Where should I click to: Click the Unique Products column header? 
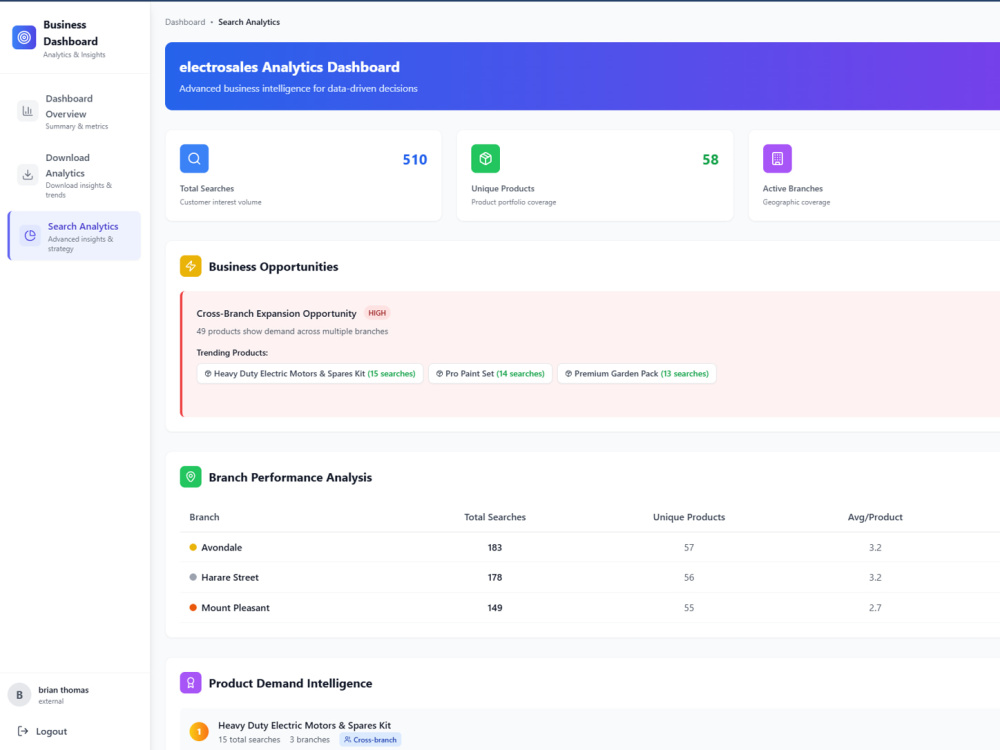tap(689, 517)
